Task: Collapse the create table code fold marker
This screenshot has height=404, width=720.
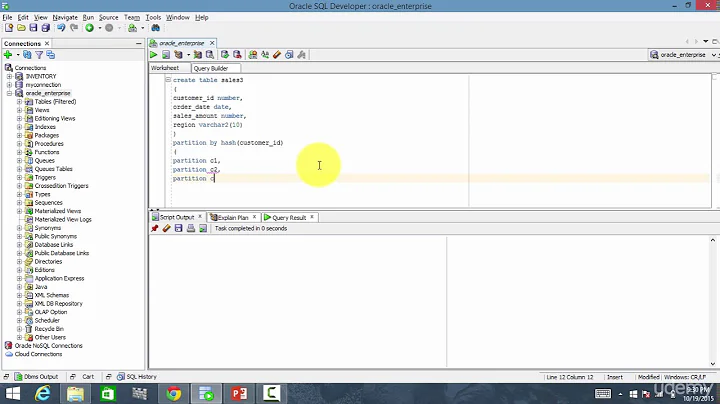Action: click(168, 79)
